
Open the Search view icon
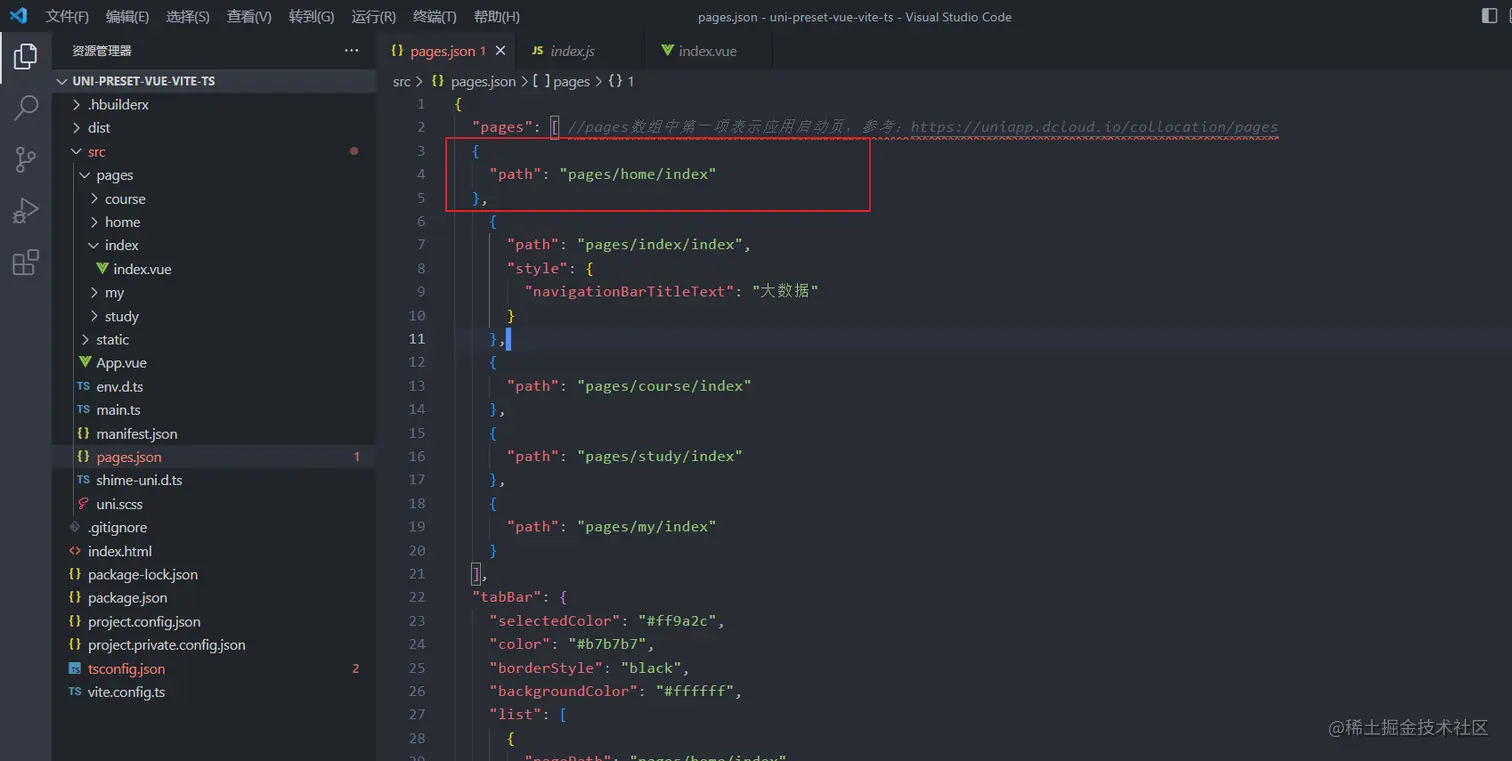[x=26, y=108]
